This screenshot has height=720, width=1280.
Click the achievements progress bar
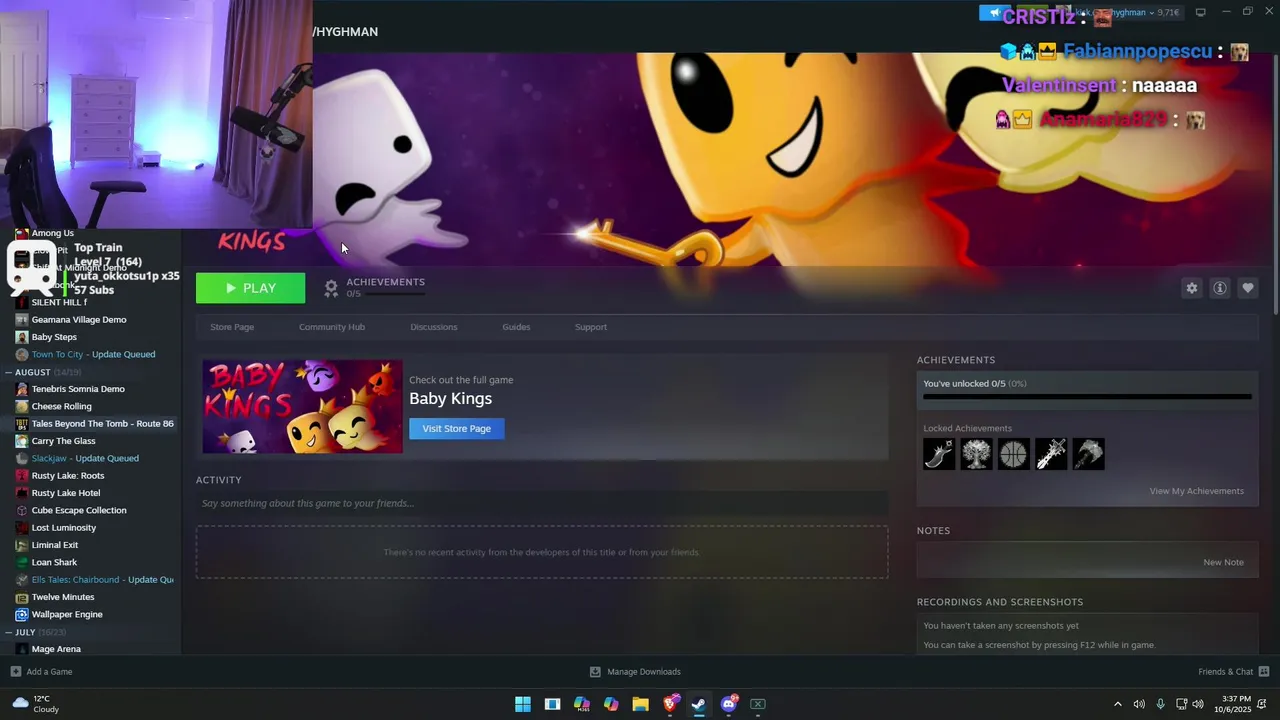(x=1087, y=397)
